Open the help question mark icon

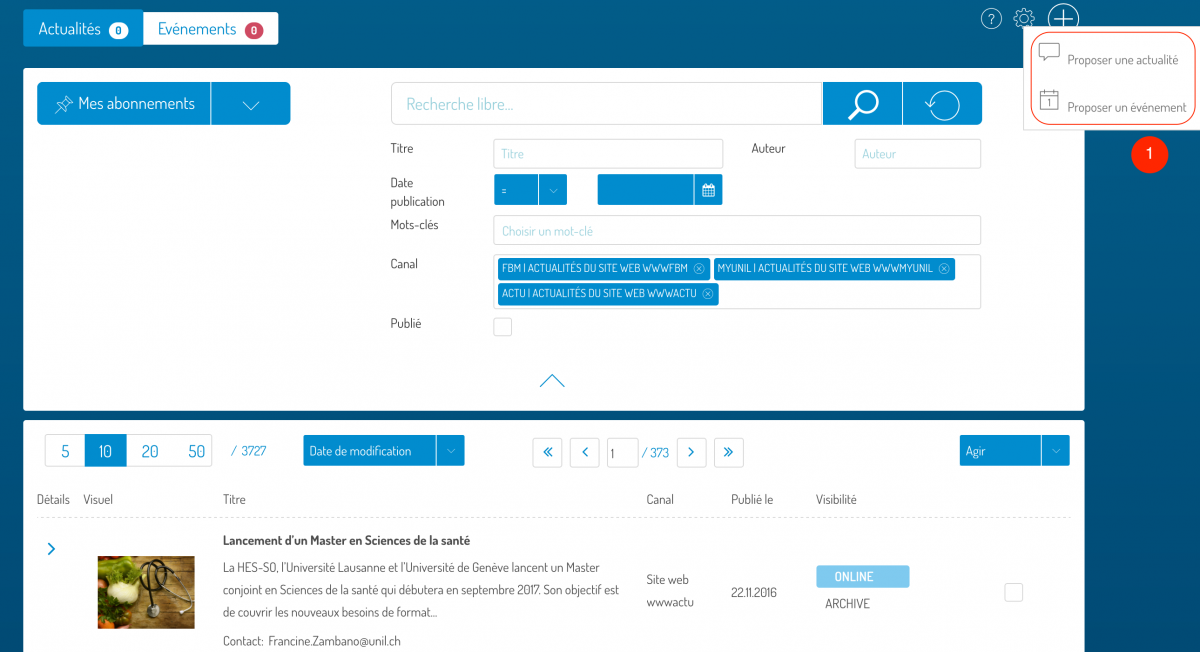click(991, 18)
